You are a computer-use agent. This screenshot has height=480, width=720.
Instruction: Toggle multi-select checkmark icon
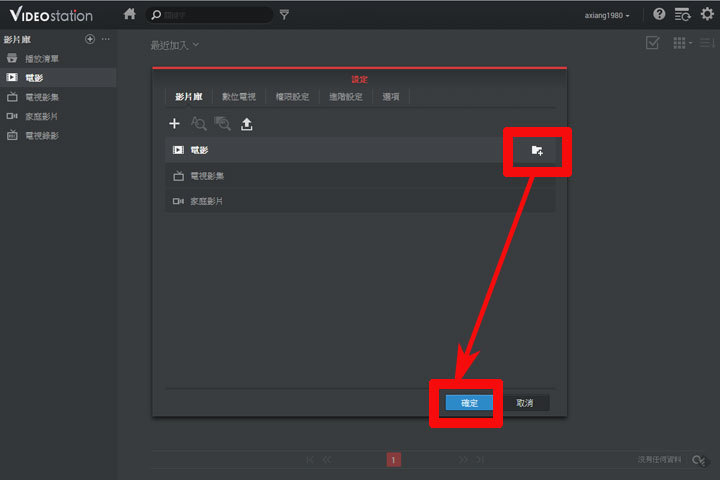click(x=652, y=43)
